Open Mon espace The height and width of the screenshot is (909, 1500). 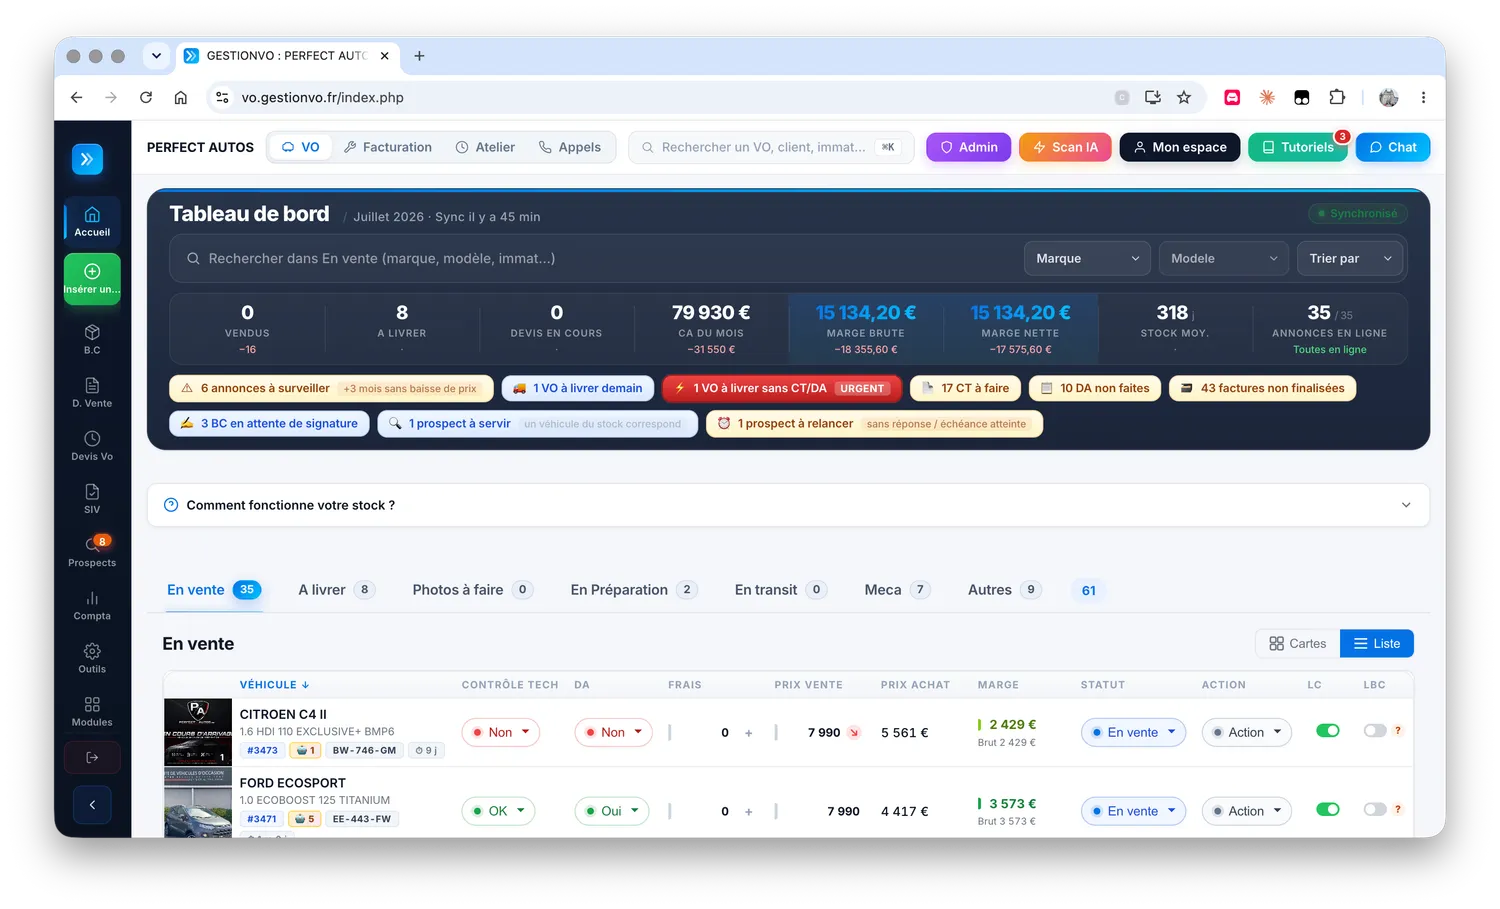pos(1180,147)
